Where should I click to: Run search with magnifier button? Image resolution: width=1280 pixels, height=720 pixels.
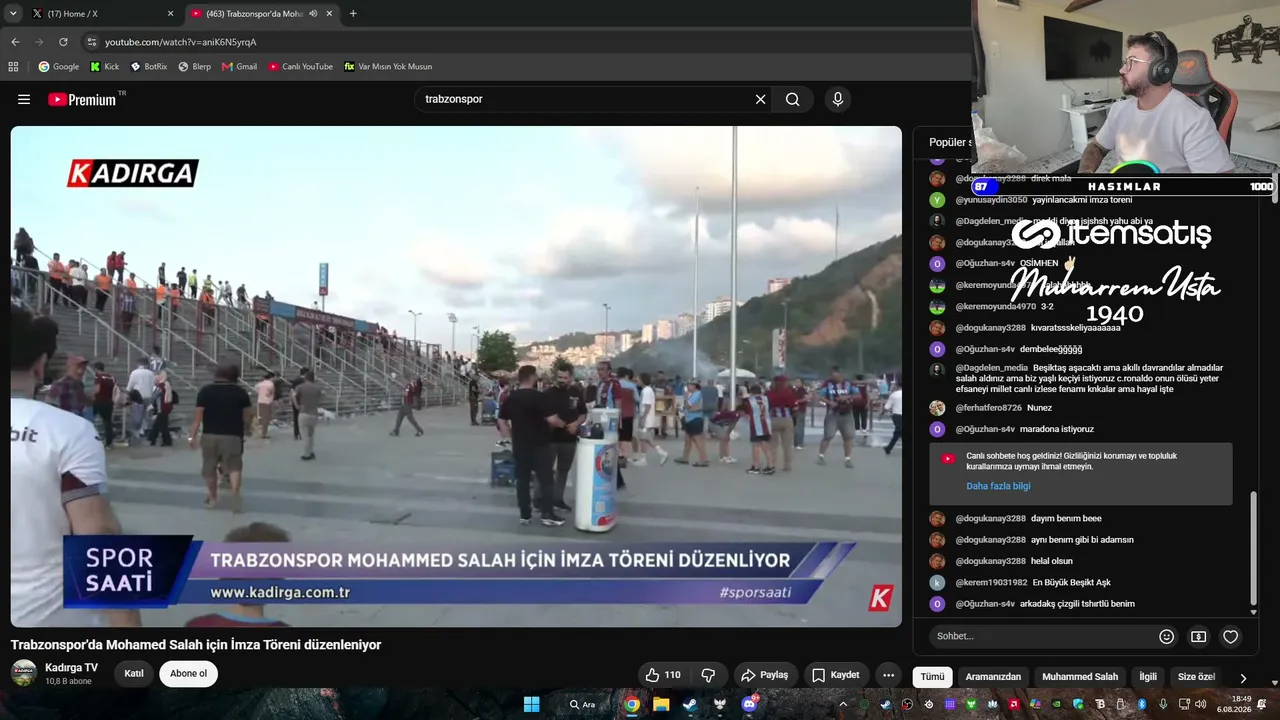tap(792, 99)
